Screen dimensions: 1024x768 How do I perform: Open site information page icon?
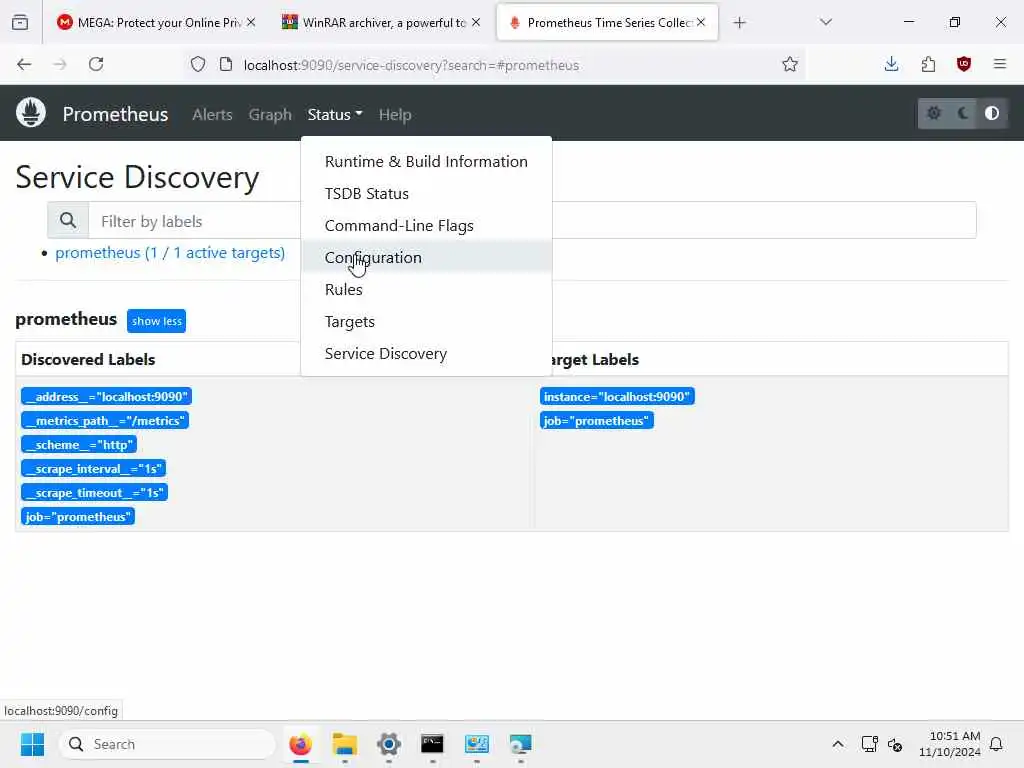pyautogui.click(x=226, y=65)
